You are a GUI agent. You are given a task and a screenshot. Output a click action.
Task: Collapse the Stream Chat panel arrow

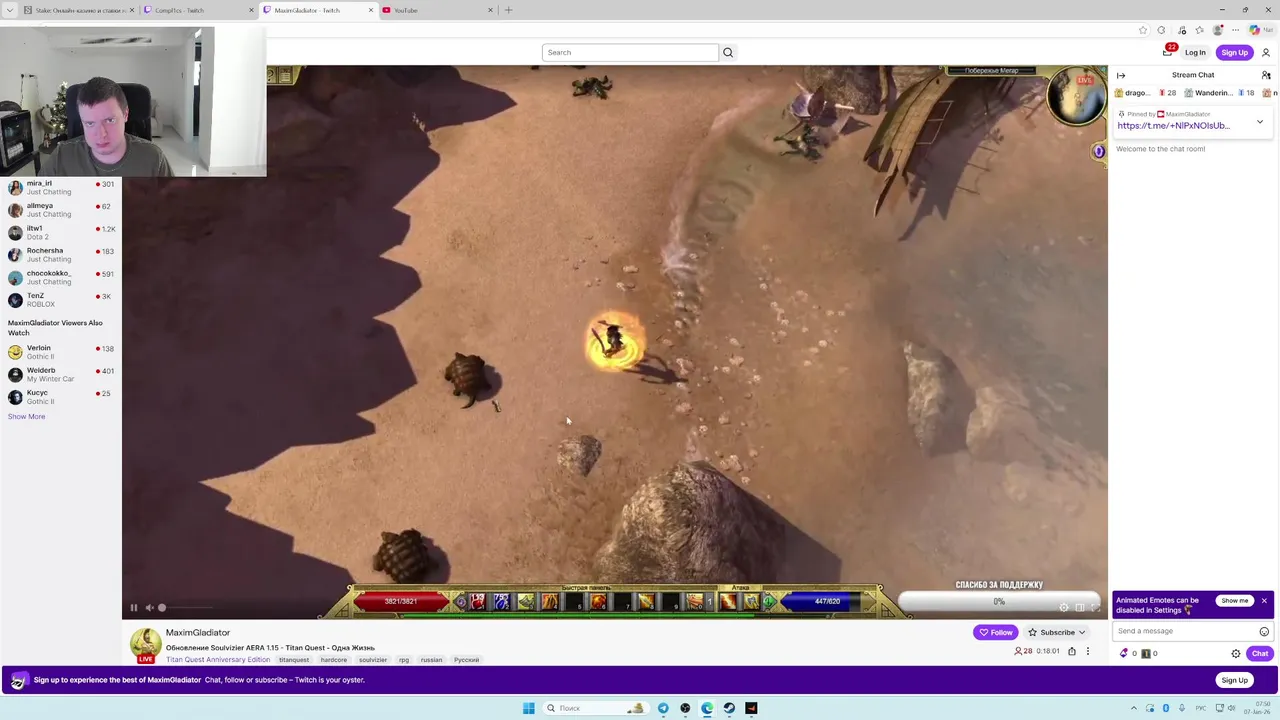point(1121,75)
